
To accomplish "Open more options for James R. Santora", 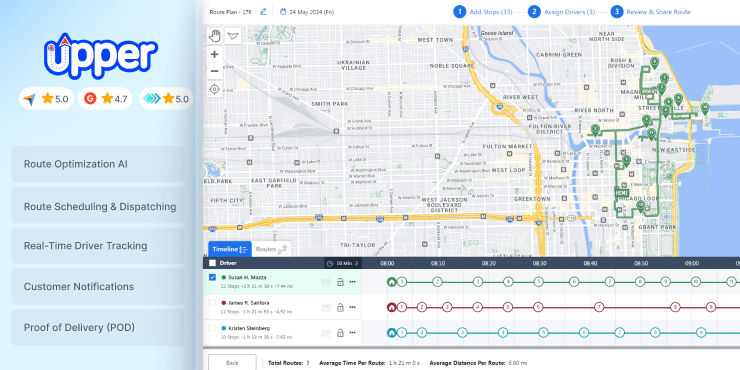I will pyautogui.click(x=353, y=307).
